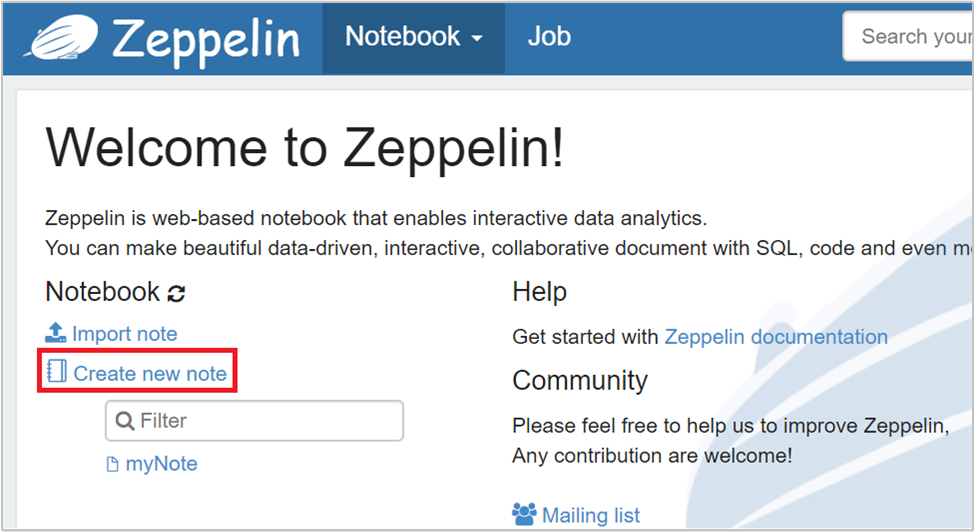Expand the Notebook dropdown caret arrow
The image size is (975, 532).
(x=477, y=39)
